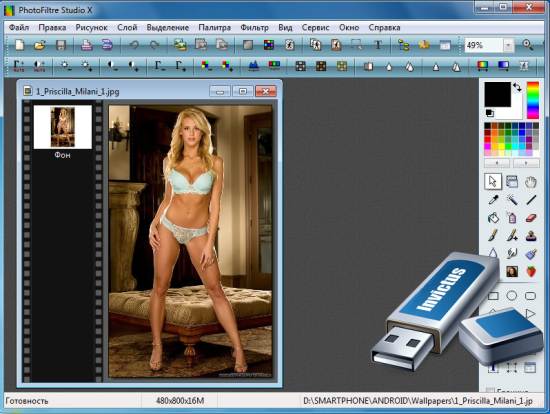Select the Hand move tool

pos(531,181)
